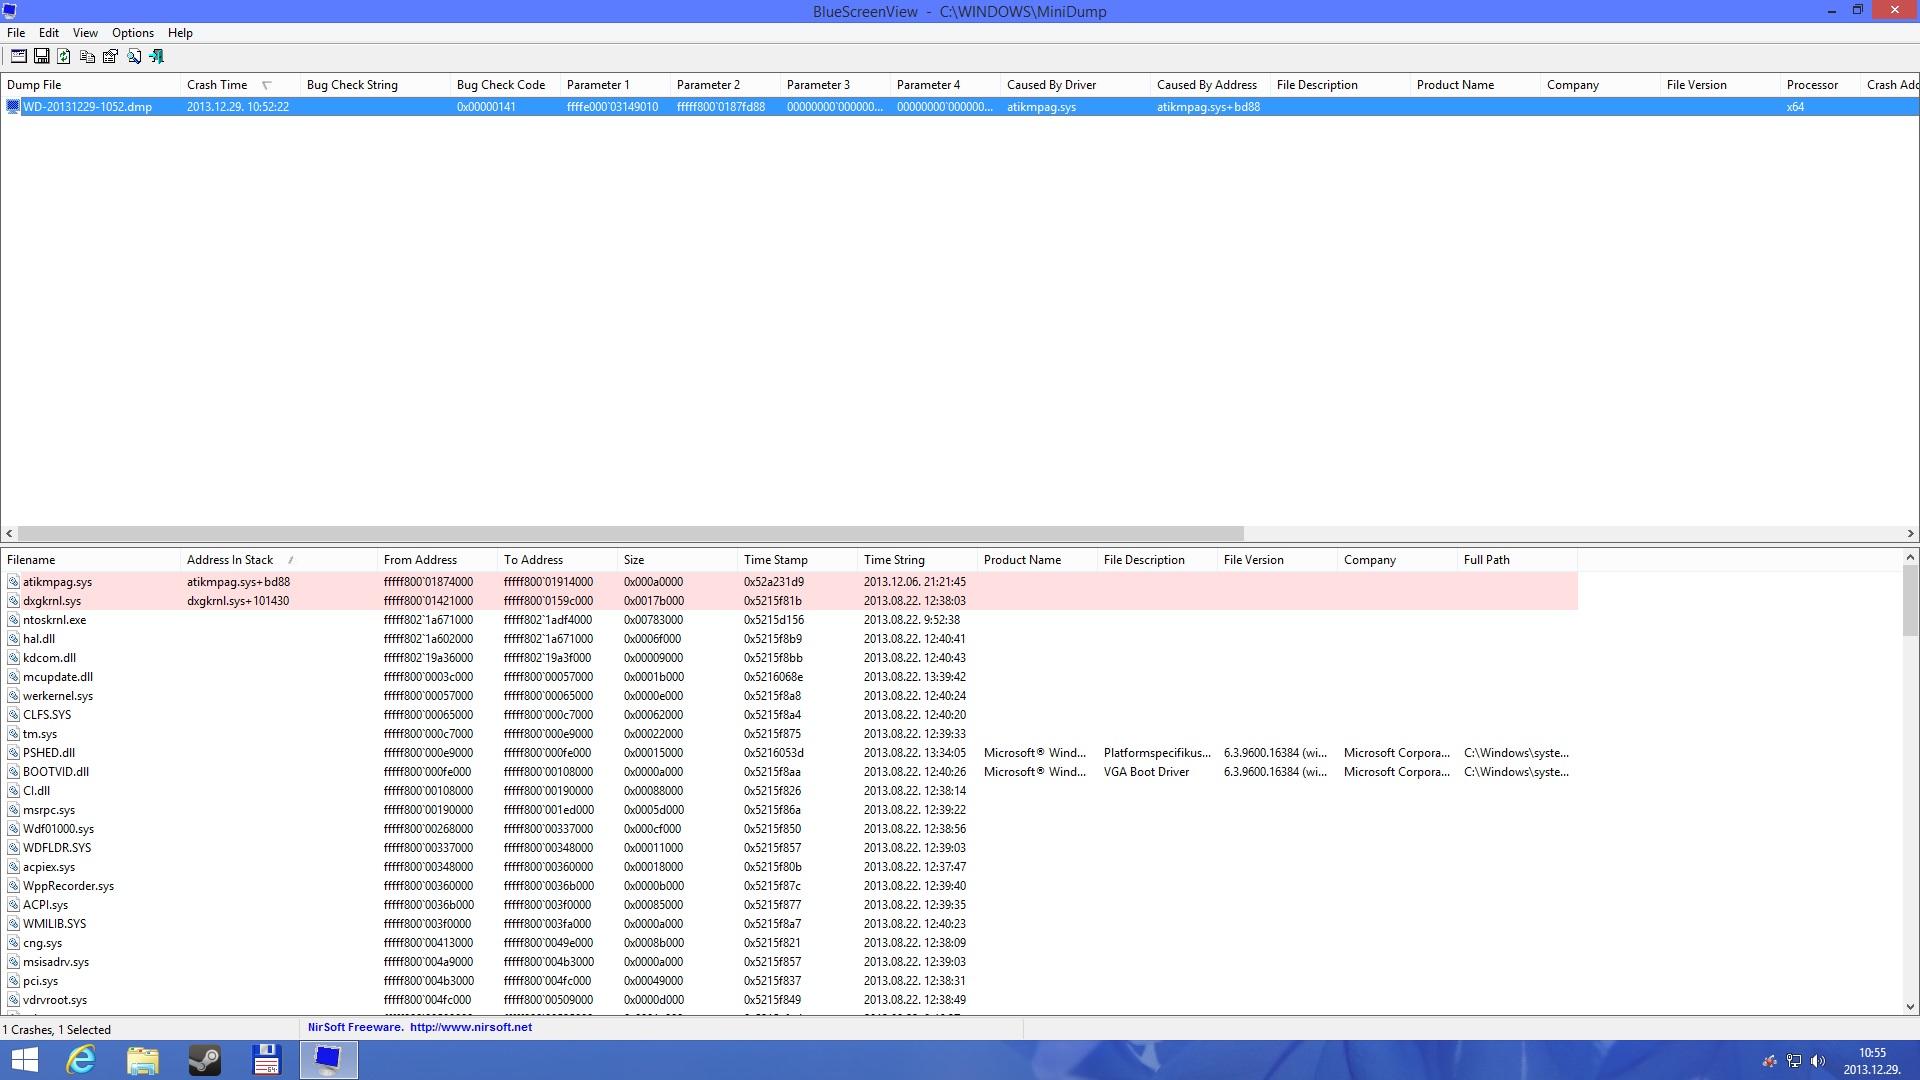Open File Explorer from the taskbar
The height and width of the screenshot is (1080, 1920).
coord(142,1060)
